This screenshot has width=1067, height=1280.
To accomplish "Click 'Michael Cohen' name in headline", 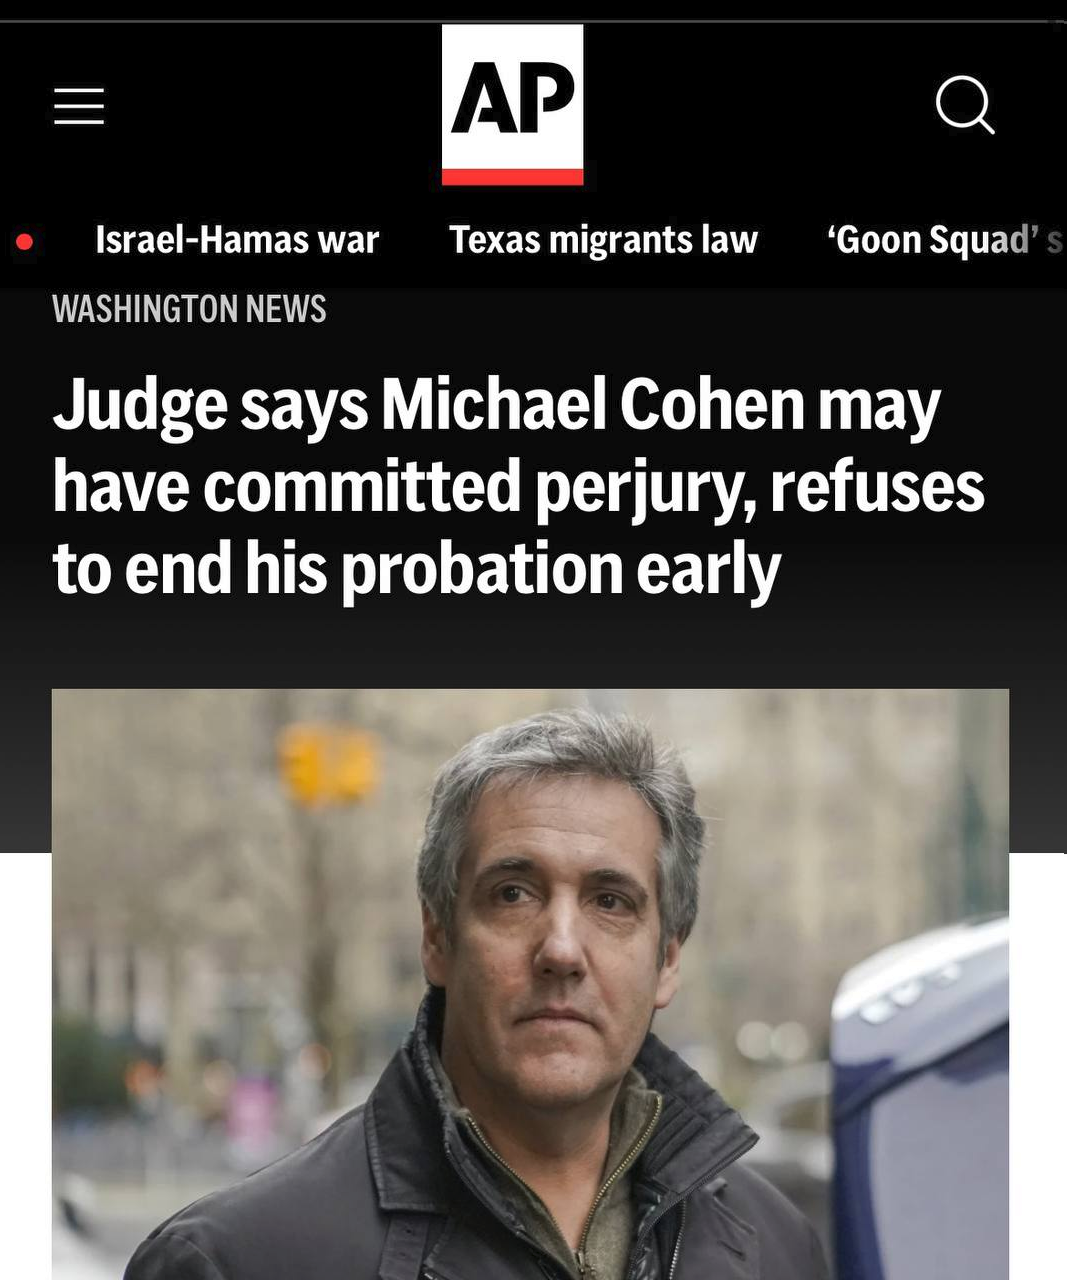I will [592, 404].
